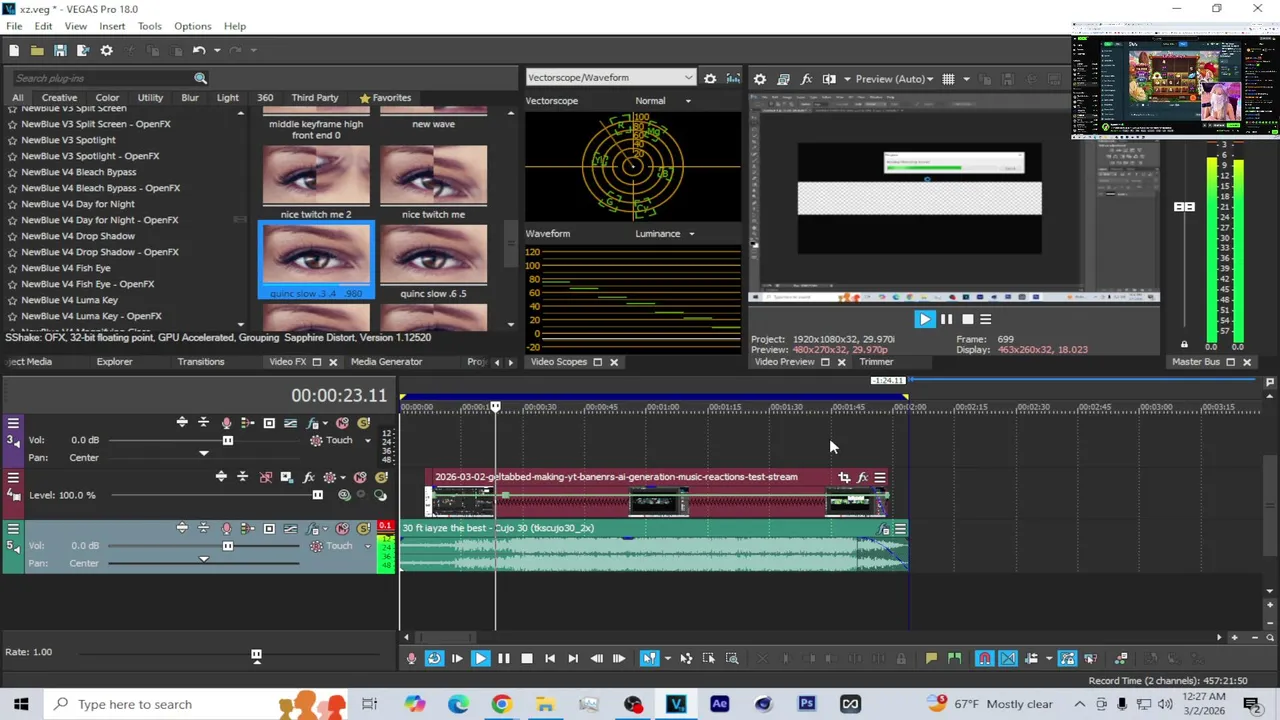
Task: Filter plug-ins by Blur category
Action: tap(190, 98)
